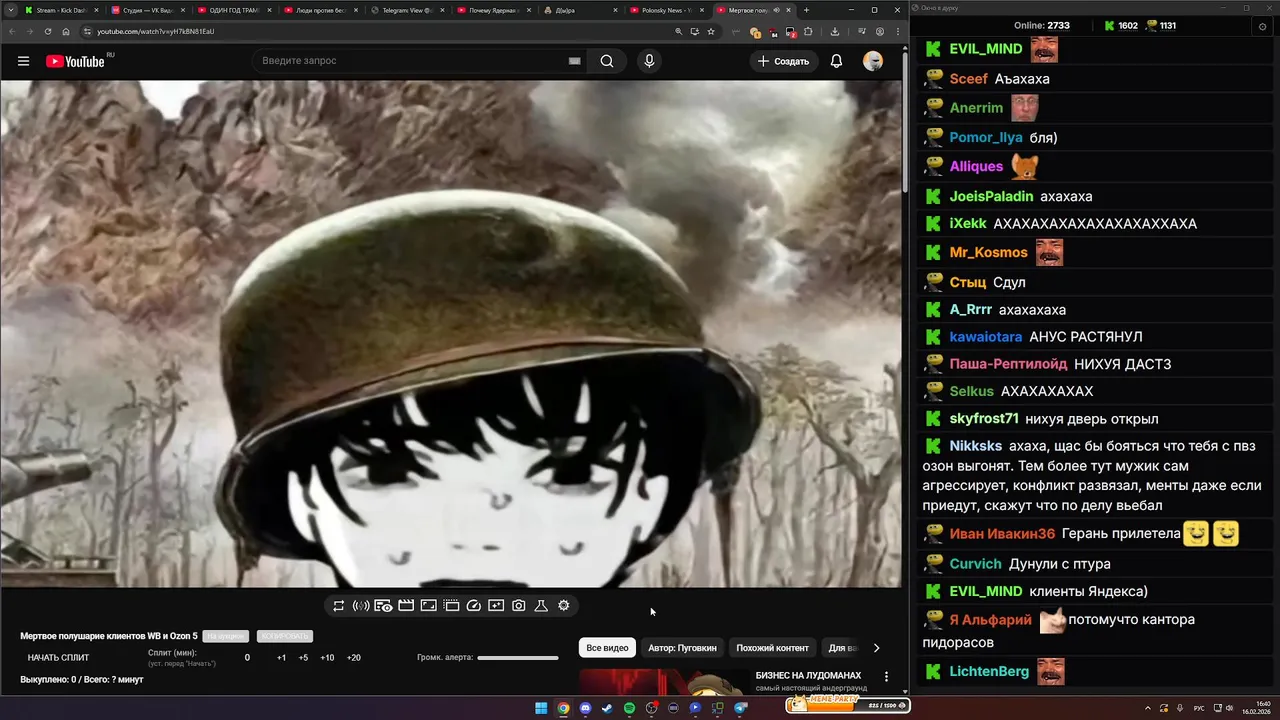Click the browser address bar URL
Image resolution: width=1280 pixels, height=720 pixels.
point(156,31)
